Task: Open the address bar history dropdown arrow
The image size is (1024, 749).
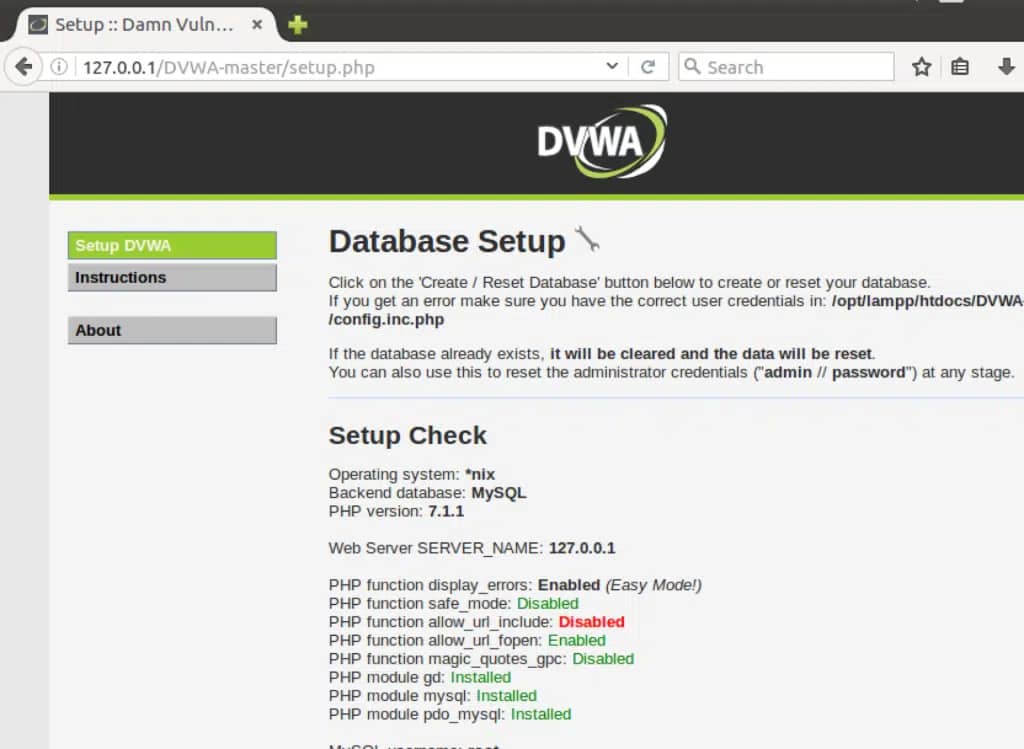Action: pos(612,67)
